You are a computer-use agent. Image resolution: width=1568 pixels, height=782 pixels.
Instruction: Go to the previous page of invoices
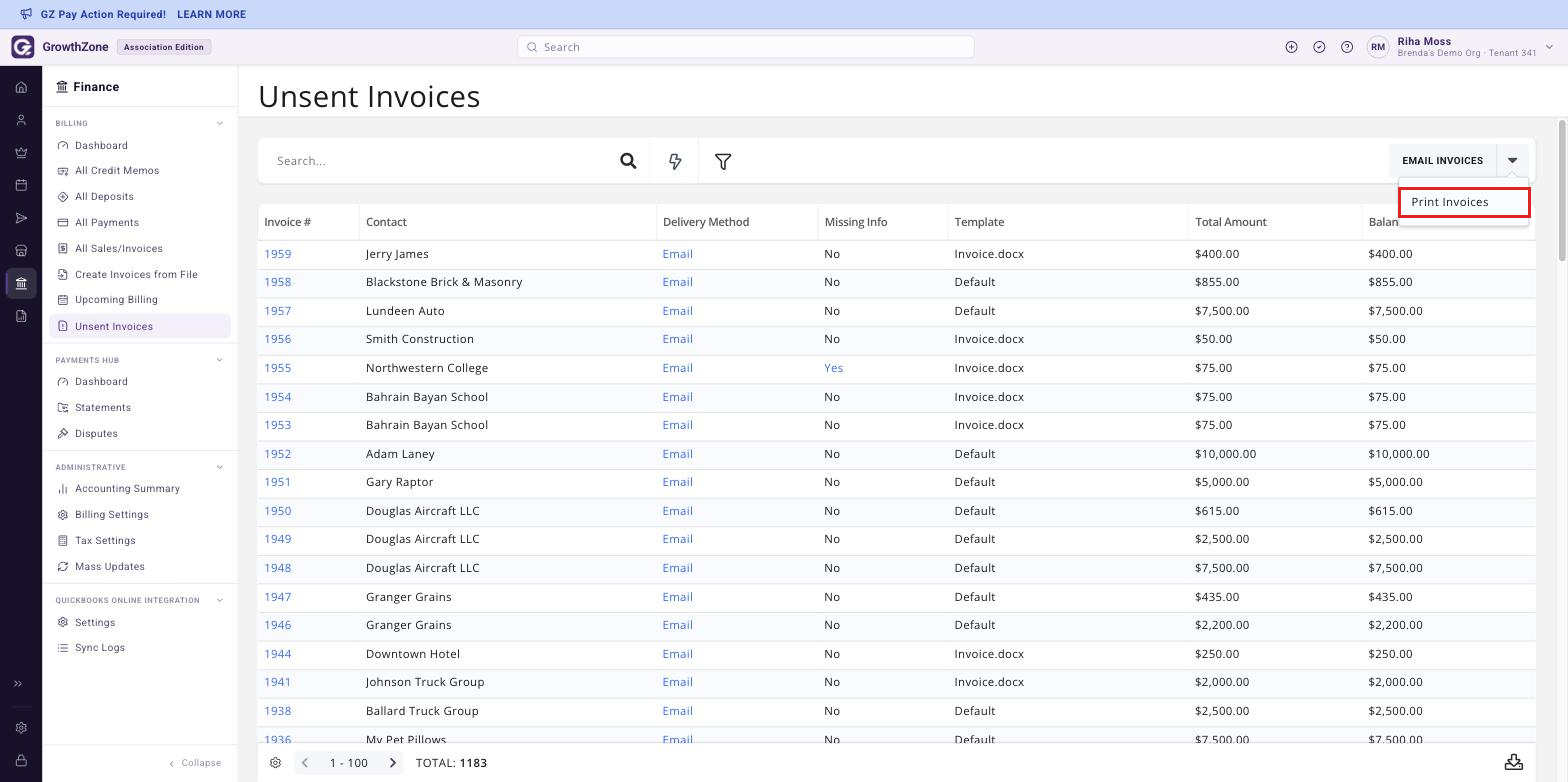(307, 763)
